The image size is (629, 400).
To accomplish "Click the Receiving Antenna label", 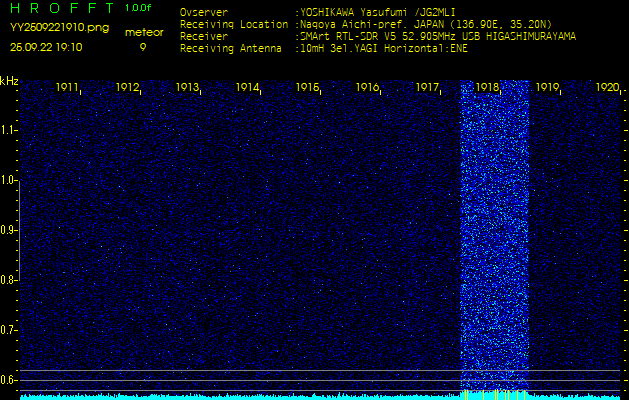I will tap(231, 49).
